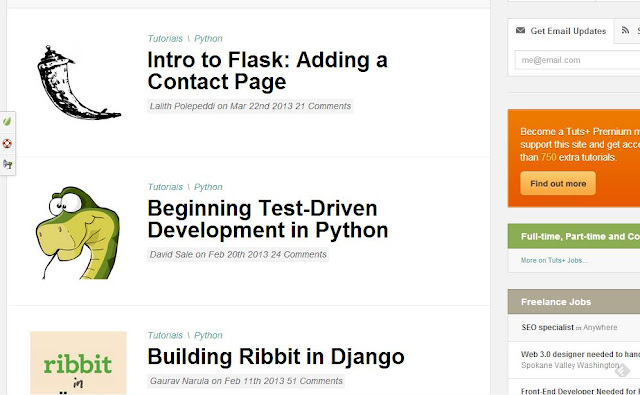Open Beginning Test-Driven Development in Python article

(x=268, y=219)
